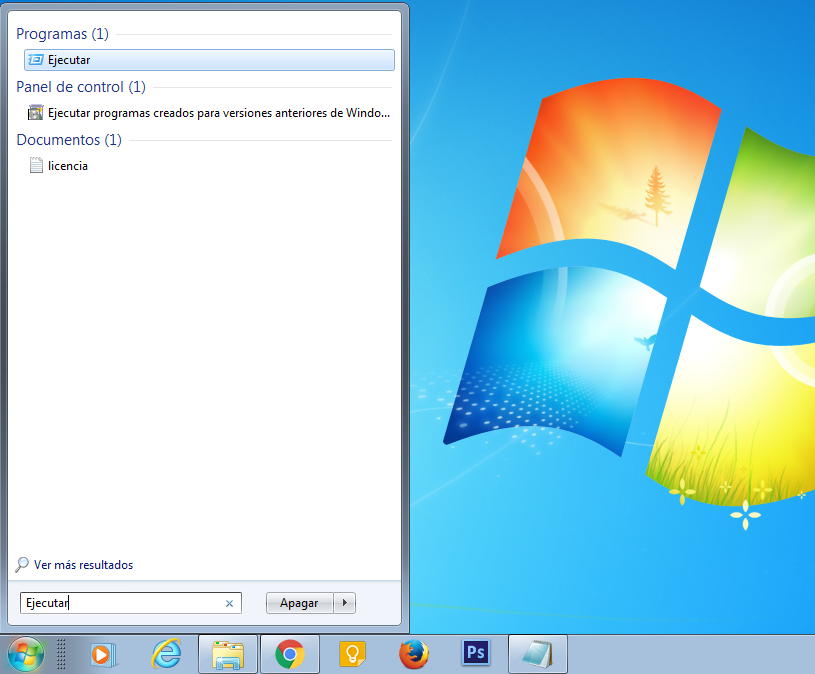Switch to the Notepad taskbar window
Screen dimensions: 815x674
click(x=537, y=654)
